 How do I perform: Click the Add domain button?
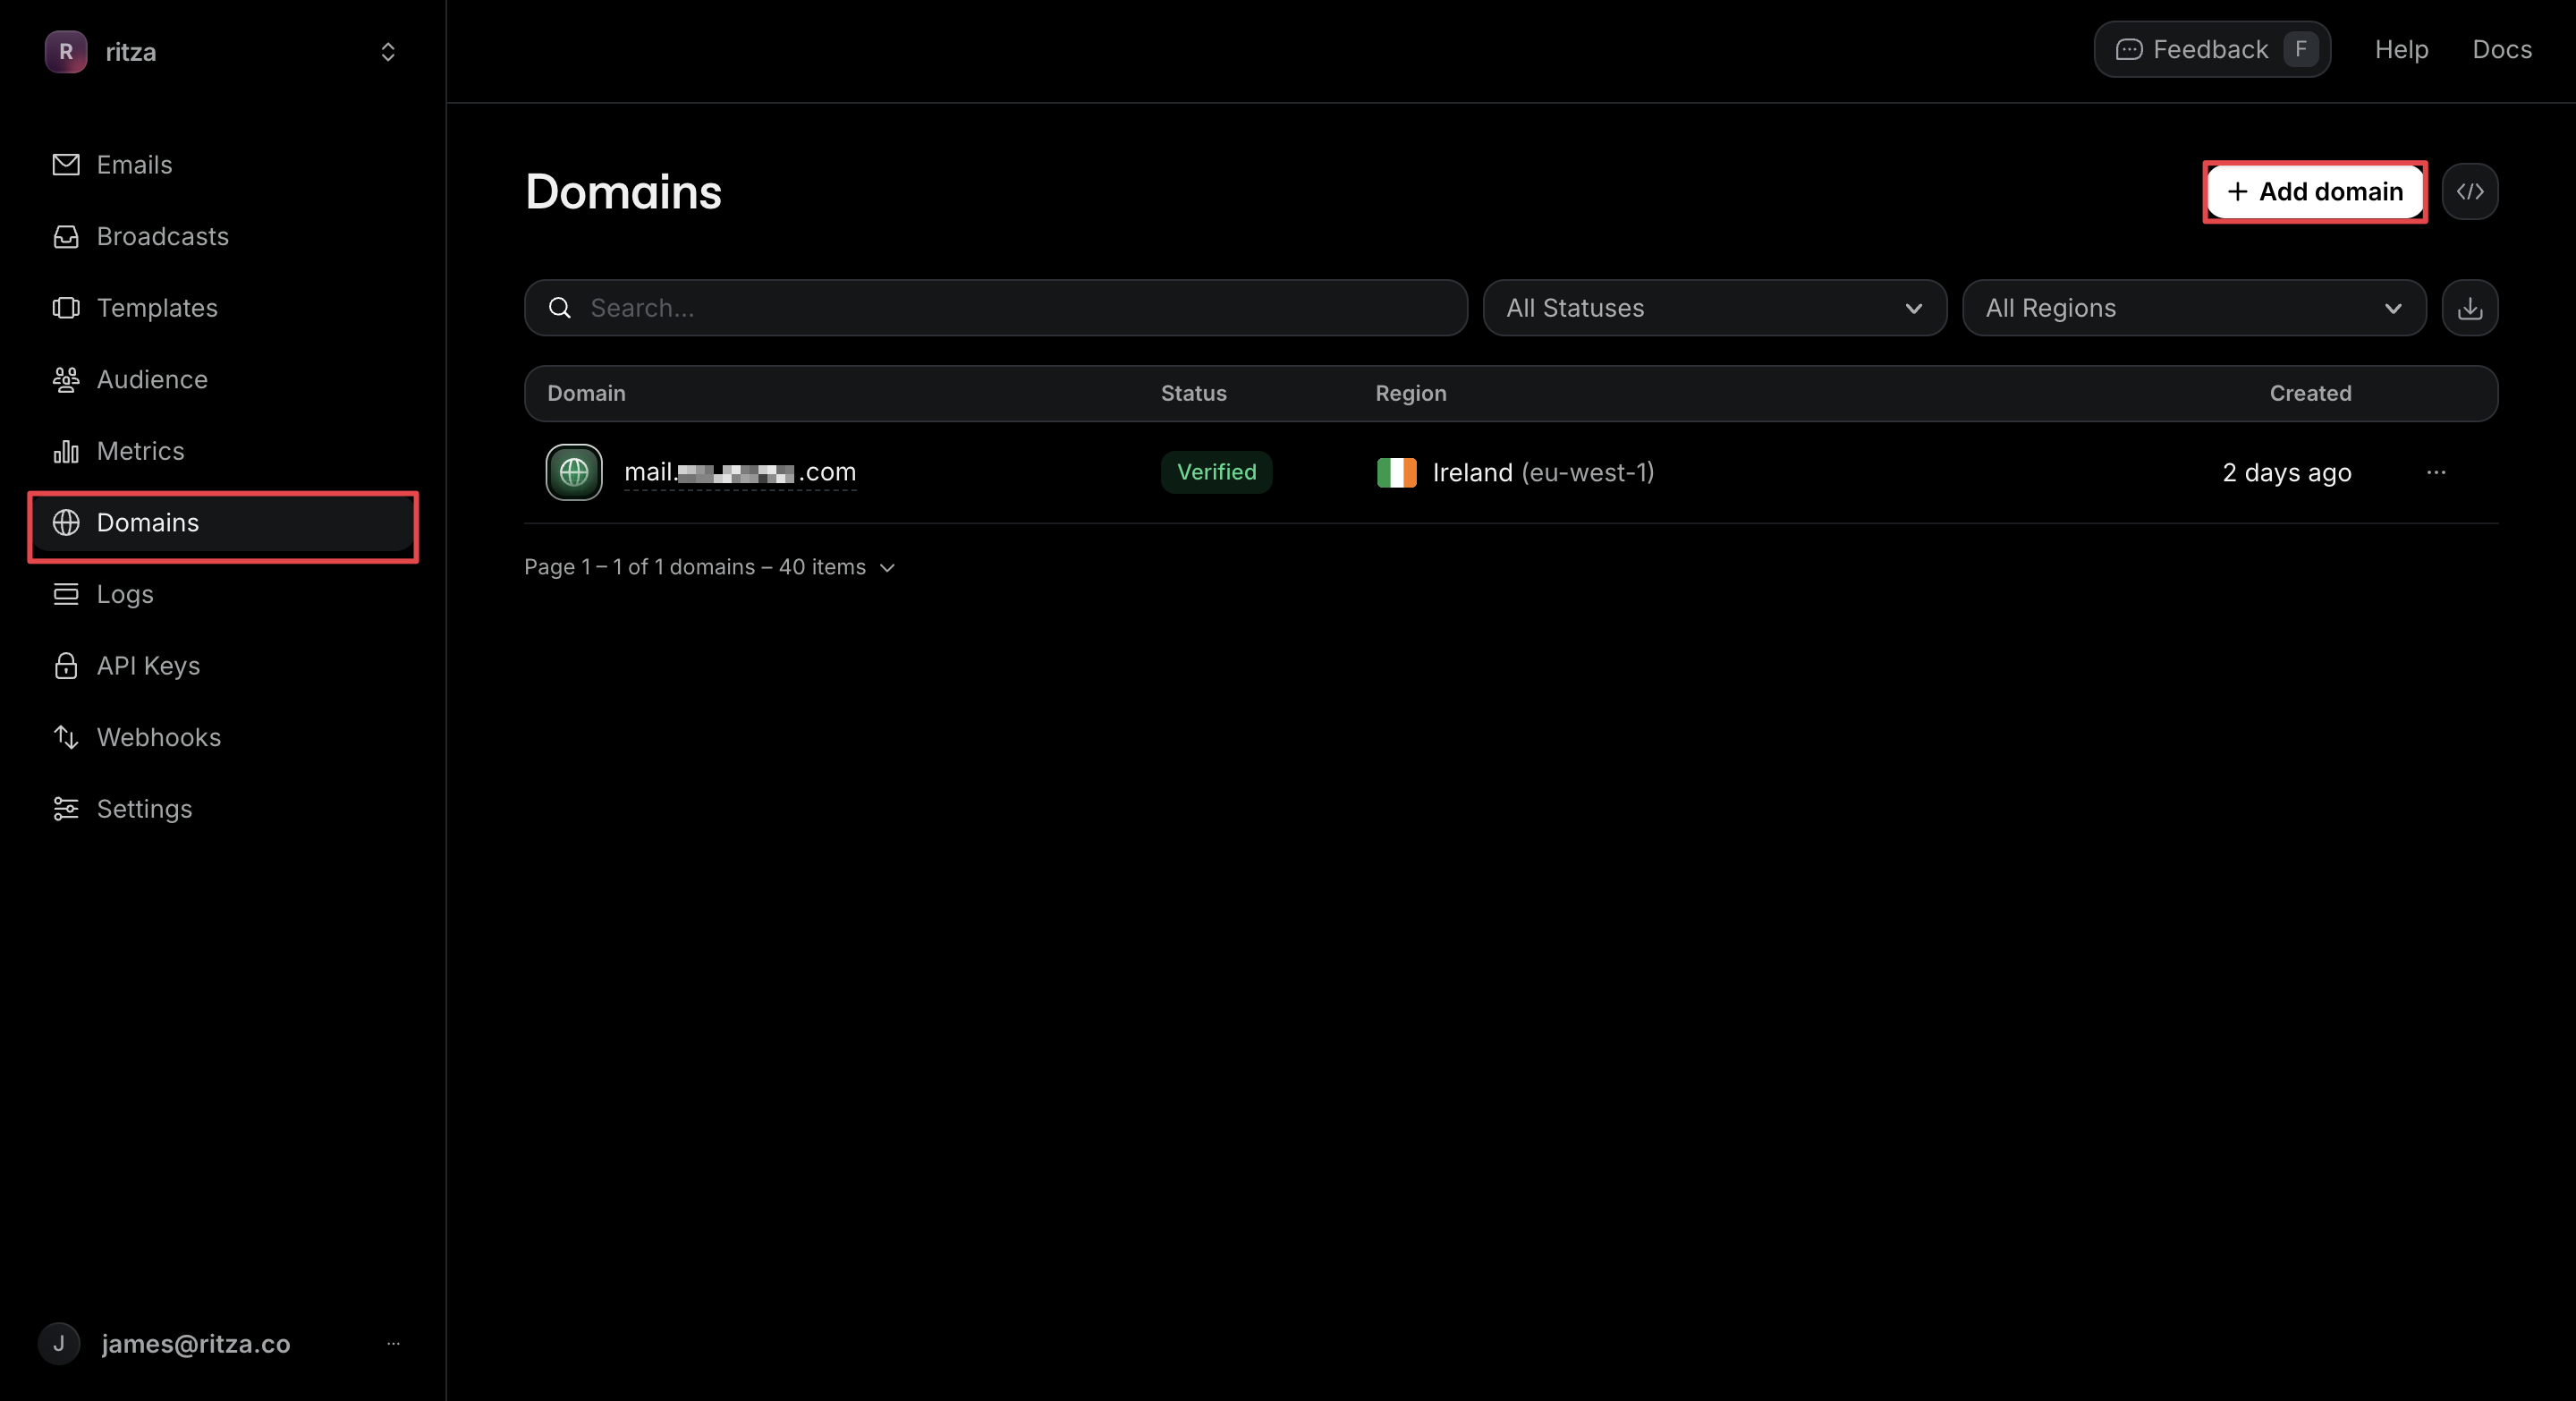tap(2314, 191)
